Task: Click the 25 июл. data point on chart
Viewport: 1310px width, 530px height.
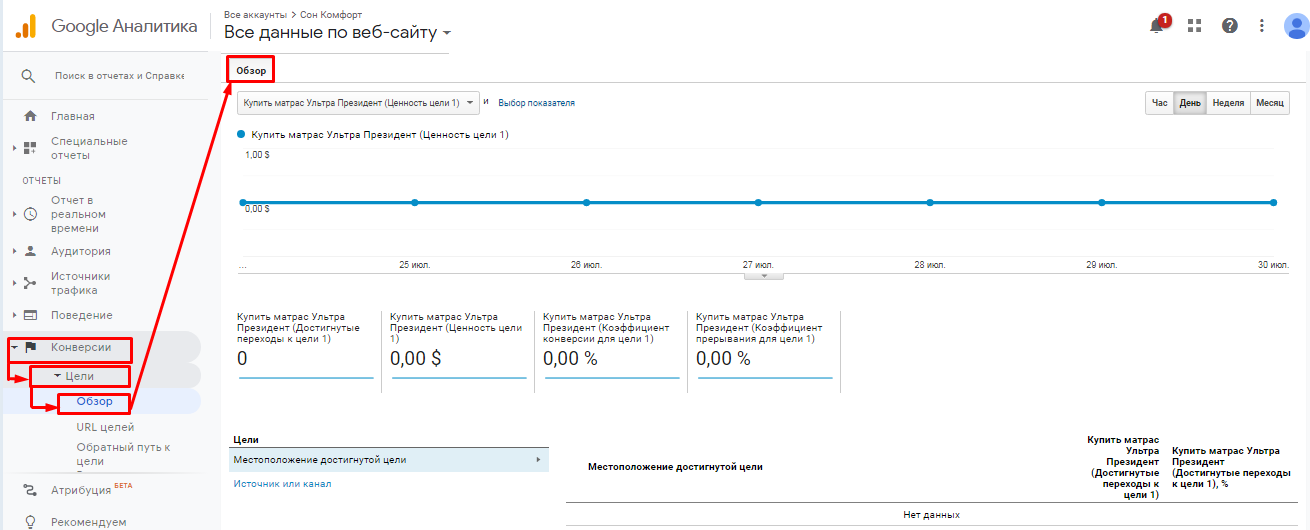Action: [x=414, y=202]
